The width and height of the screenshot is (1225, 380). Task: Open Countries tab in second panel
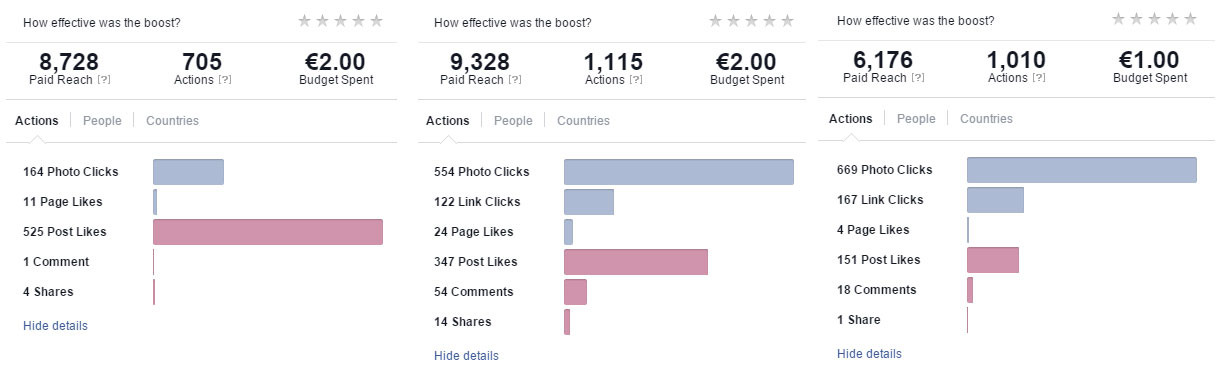click(x=583, y=121)
